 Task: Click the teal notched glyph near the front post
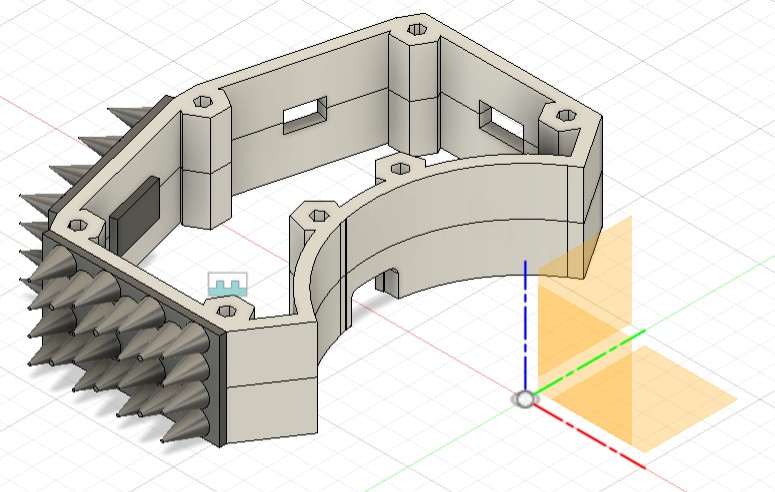point(227,287)
